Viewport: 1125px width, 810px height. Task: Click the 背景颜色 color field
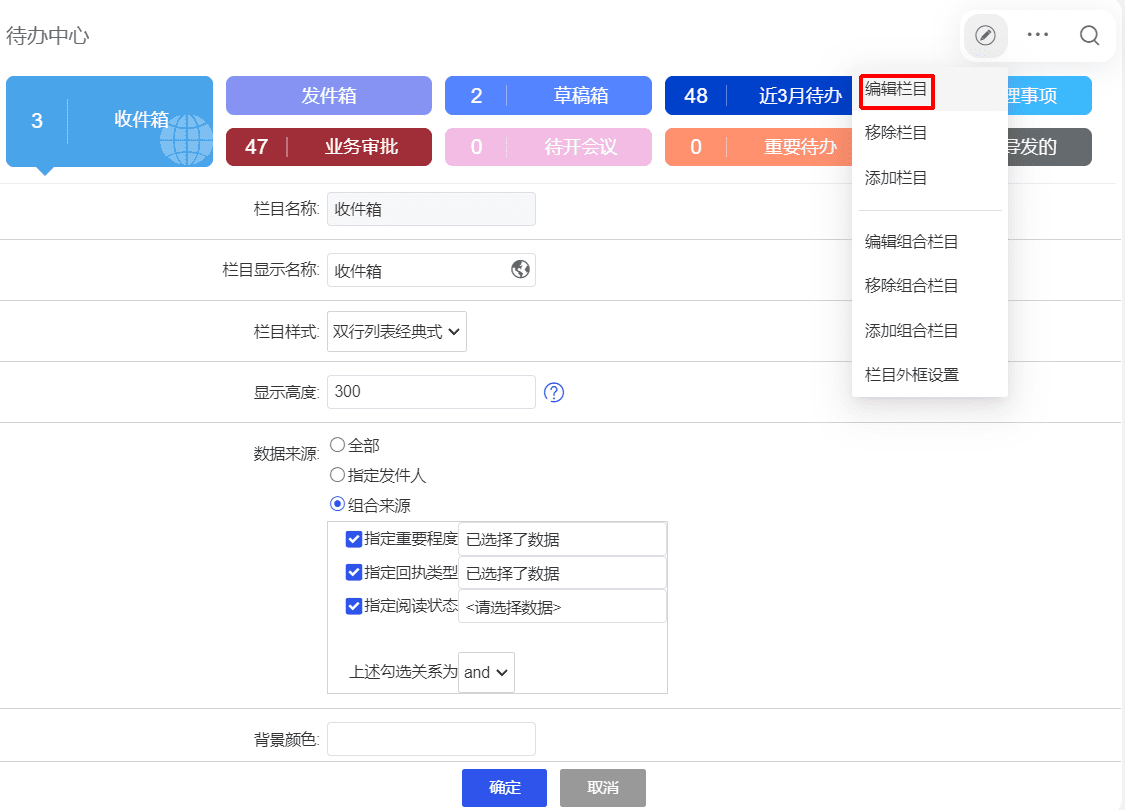point(431,739)
